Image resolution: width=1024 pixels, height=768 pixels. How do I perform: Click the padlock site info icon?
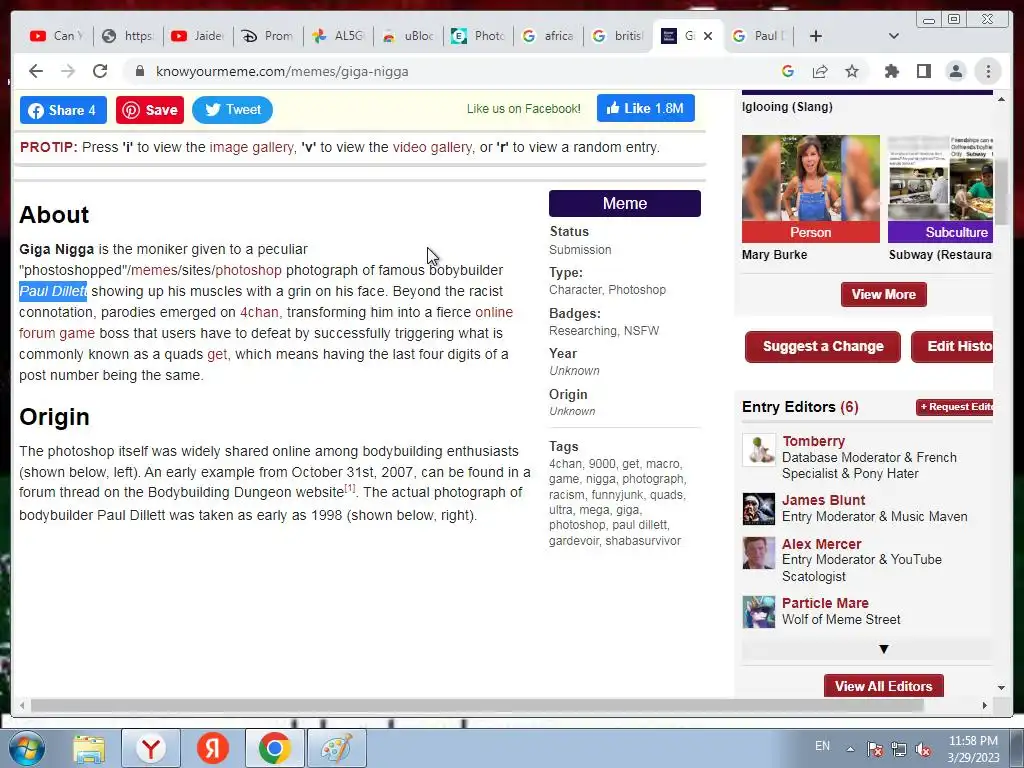(x=139, y=71)
